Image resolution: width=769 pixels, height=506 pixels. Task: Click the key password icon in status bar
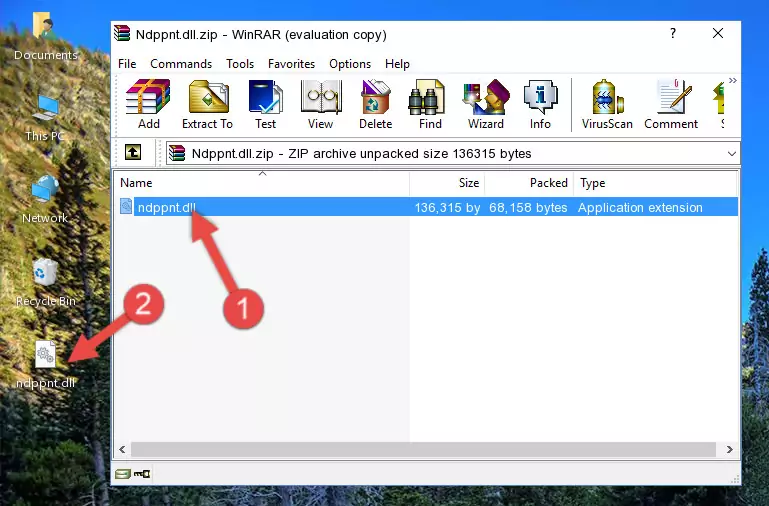pos(142,474)
